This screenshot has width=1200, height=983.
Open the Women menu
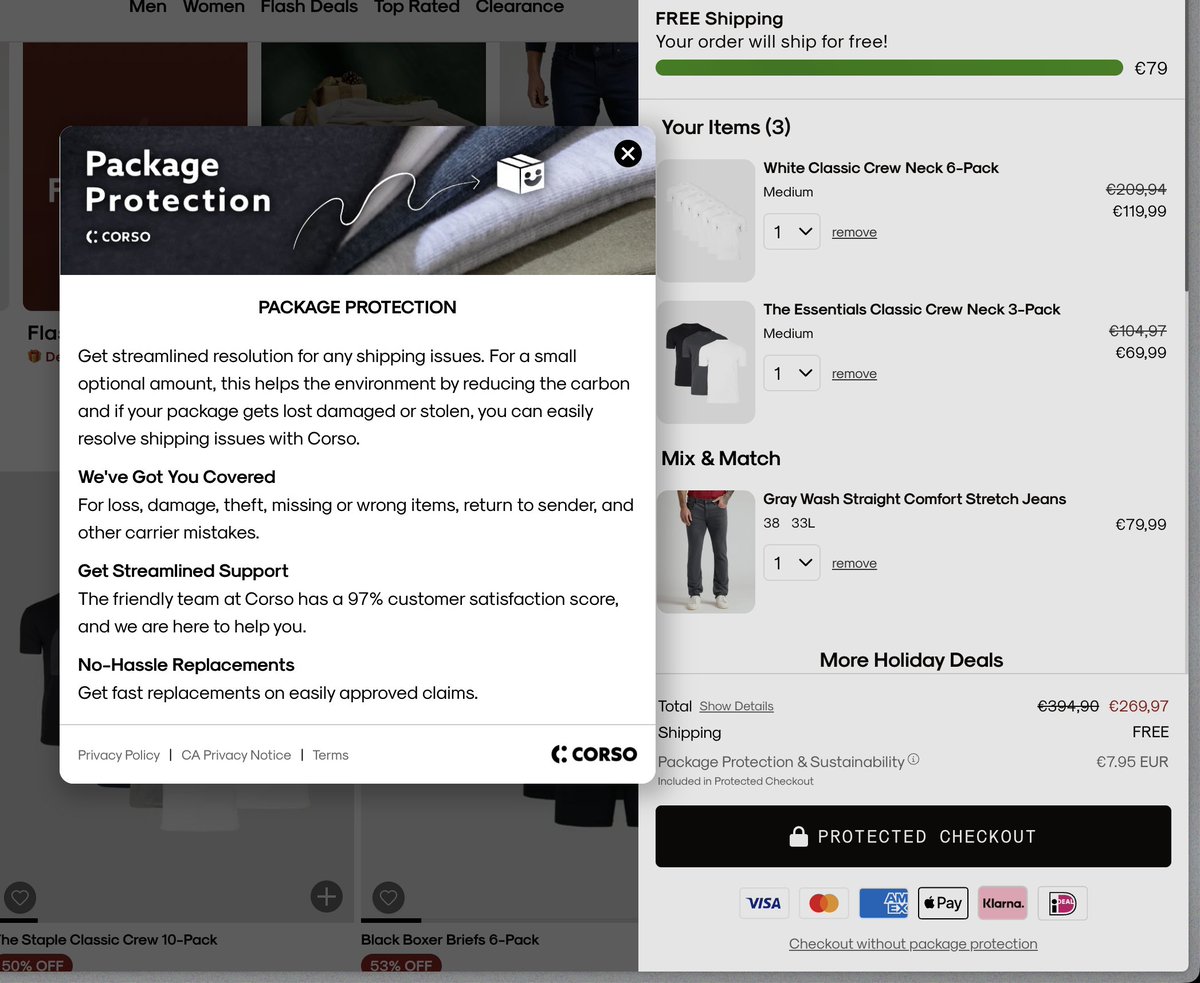[x=213, y=7]
